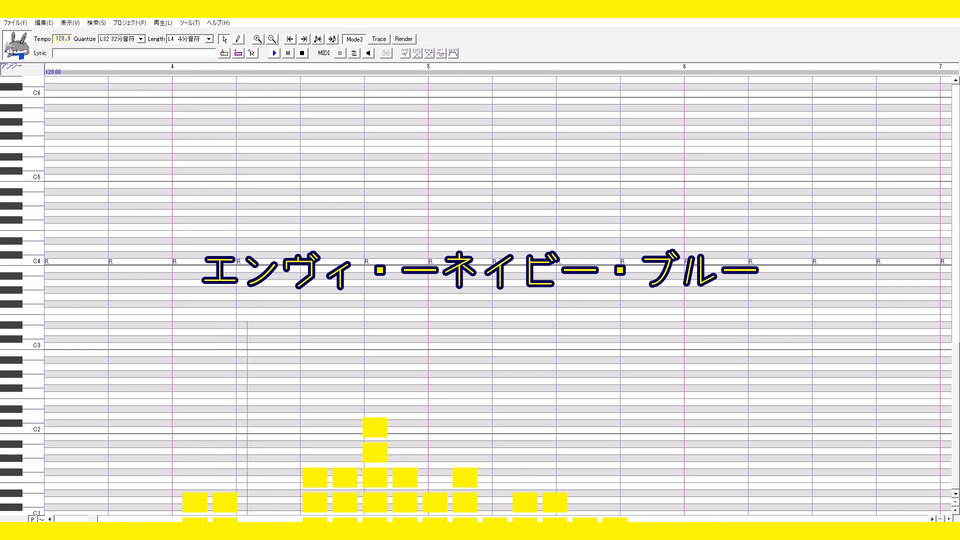Click the fourth pitch edit icon
Viewport: 960px width, 540px height.
pyautogui.click(x=441, y=53)
